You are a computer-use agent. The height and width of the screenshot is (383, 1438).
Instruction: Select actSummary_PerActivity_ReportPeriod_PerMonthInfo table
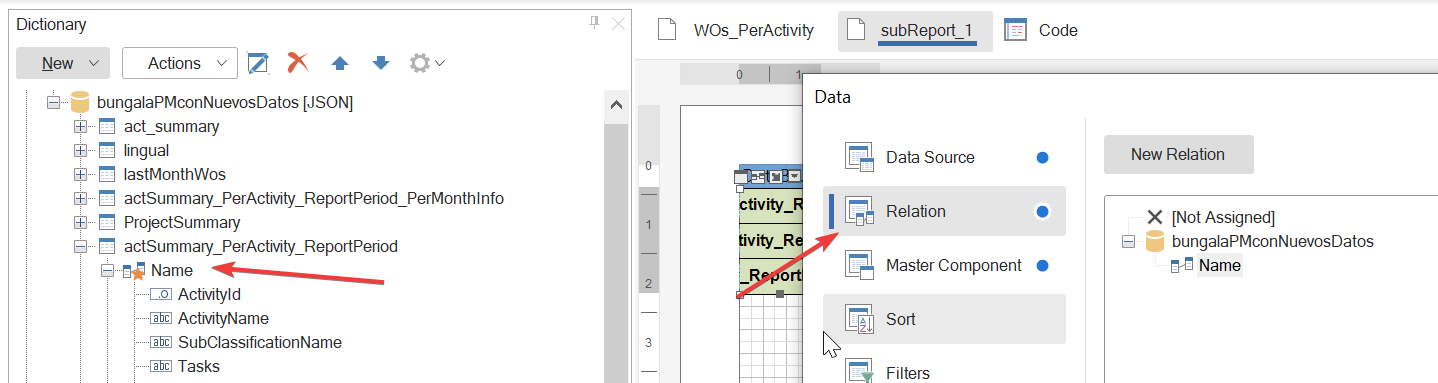coord(313,198)
